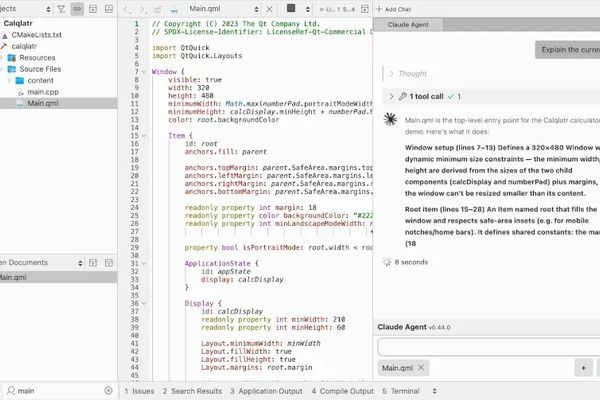Click the Claude asterisk logo in chat
600x400 pixels.
[390, 119]
